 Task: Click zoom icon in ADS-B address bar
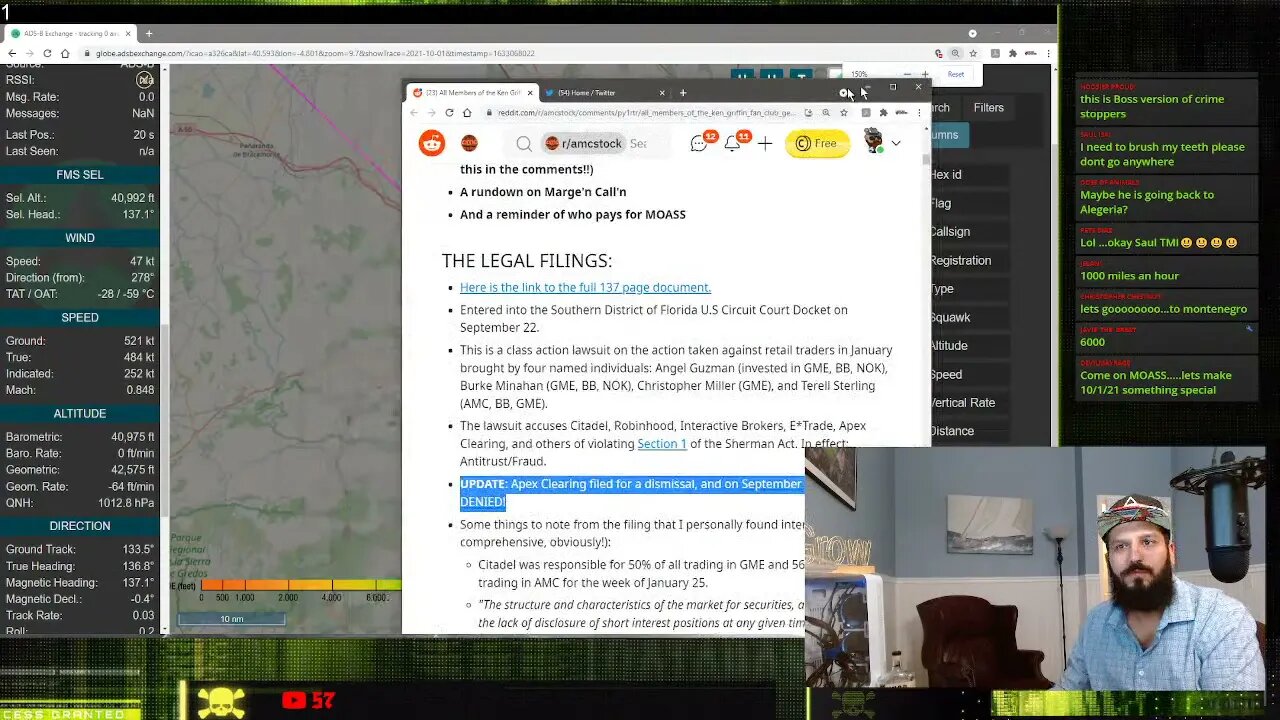pyautogui.click(x=955, y=53)
